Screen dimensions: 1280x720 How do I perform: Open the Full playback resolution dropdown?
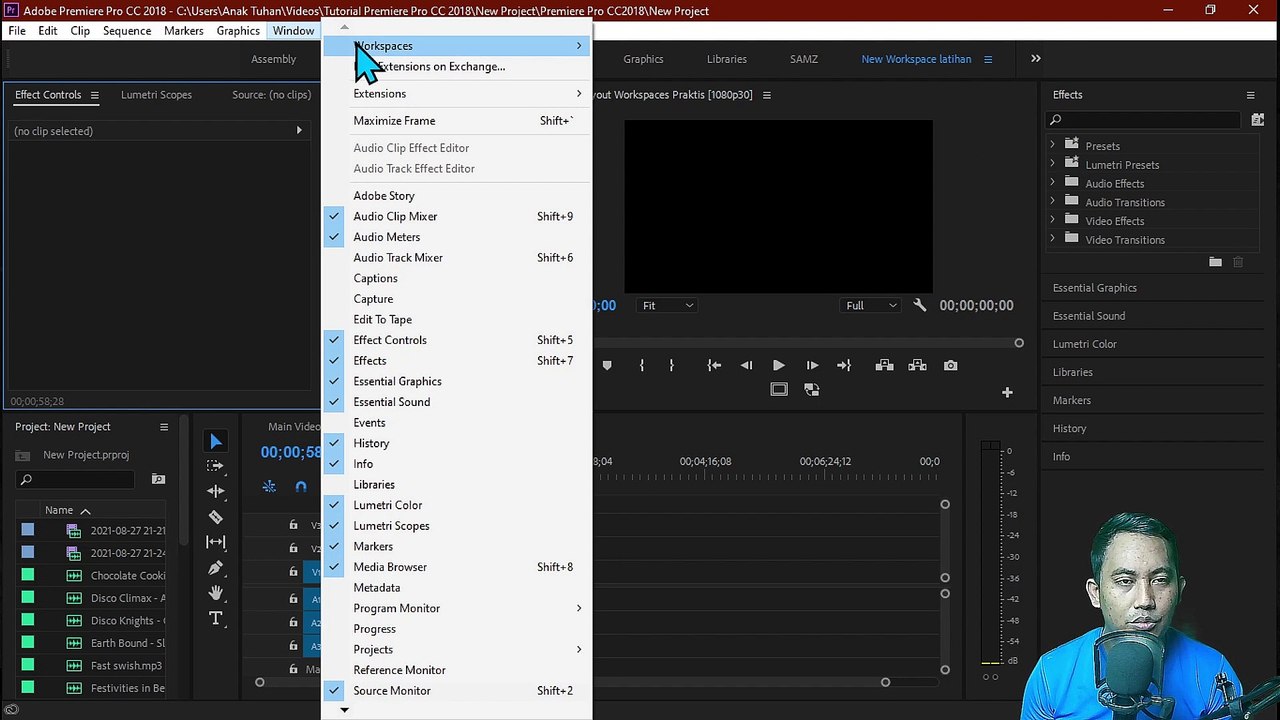(x=871, y=305)
